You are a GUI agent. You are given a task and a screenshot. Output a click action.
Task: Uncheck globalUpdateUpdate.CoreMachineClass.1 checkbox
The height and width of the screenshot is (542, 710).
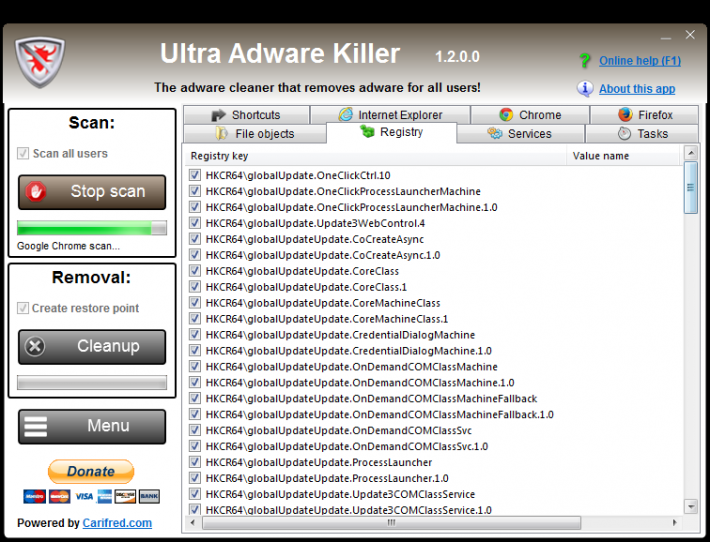click(195, 318)
